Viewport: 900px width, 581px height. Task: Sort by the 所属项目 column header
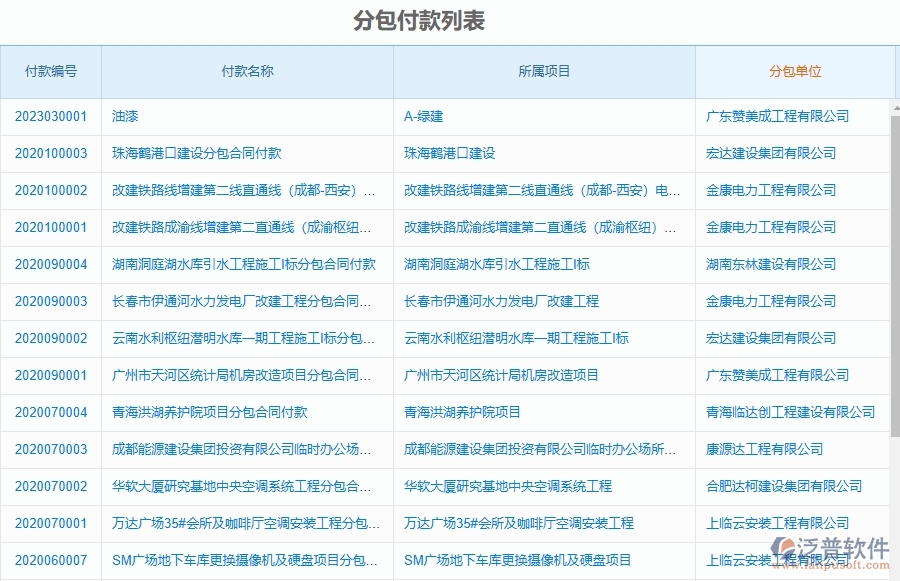[544, 71]
